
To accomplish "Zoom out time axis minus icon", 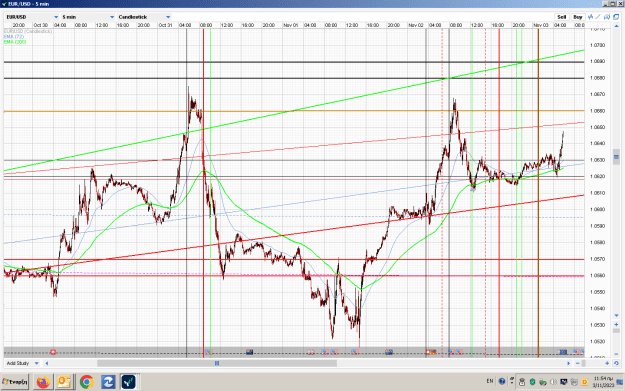I will 578,363.
